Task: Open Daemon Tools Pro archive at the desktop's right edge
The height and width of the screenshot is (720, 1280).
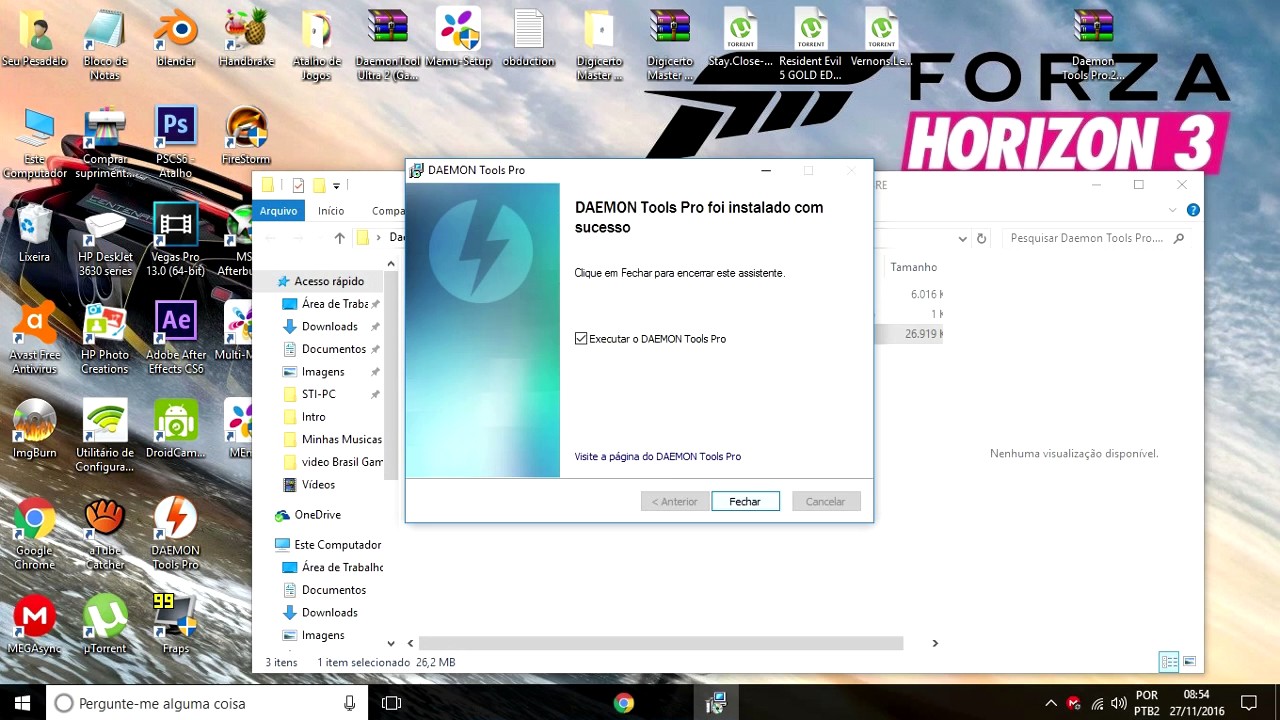Action: (1093, 43)
